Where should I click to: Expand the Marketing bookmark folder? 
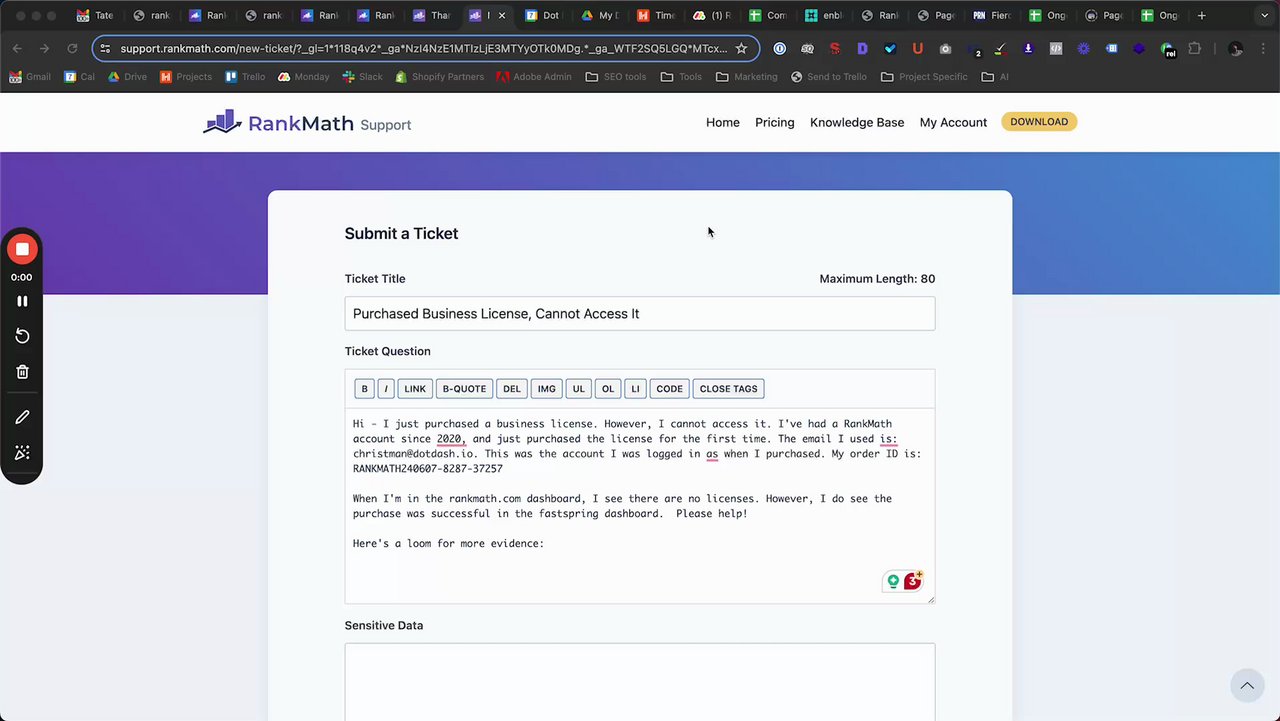[747, 76]
